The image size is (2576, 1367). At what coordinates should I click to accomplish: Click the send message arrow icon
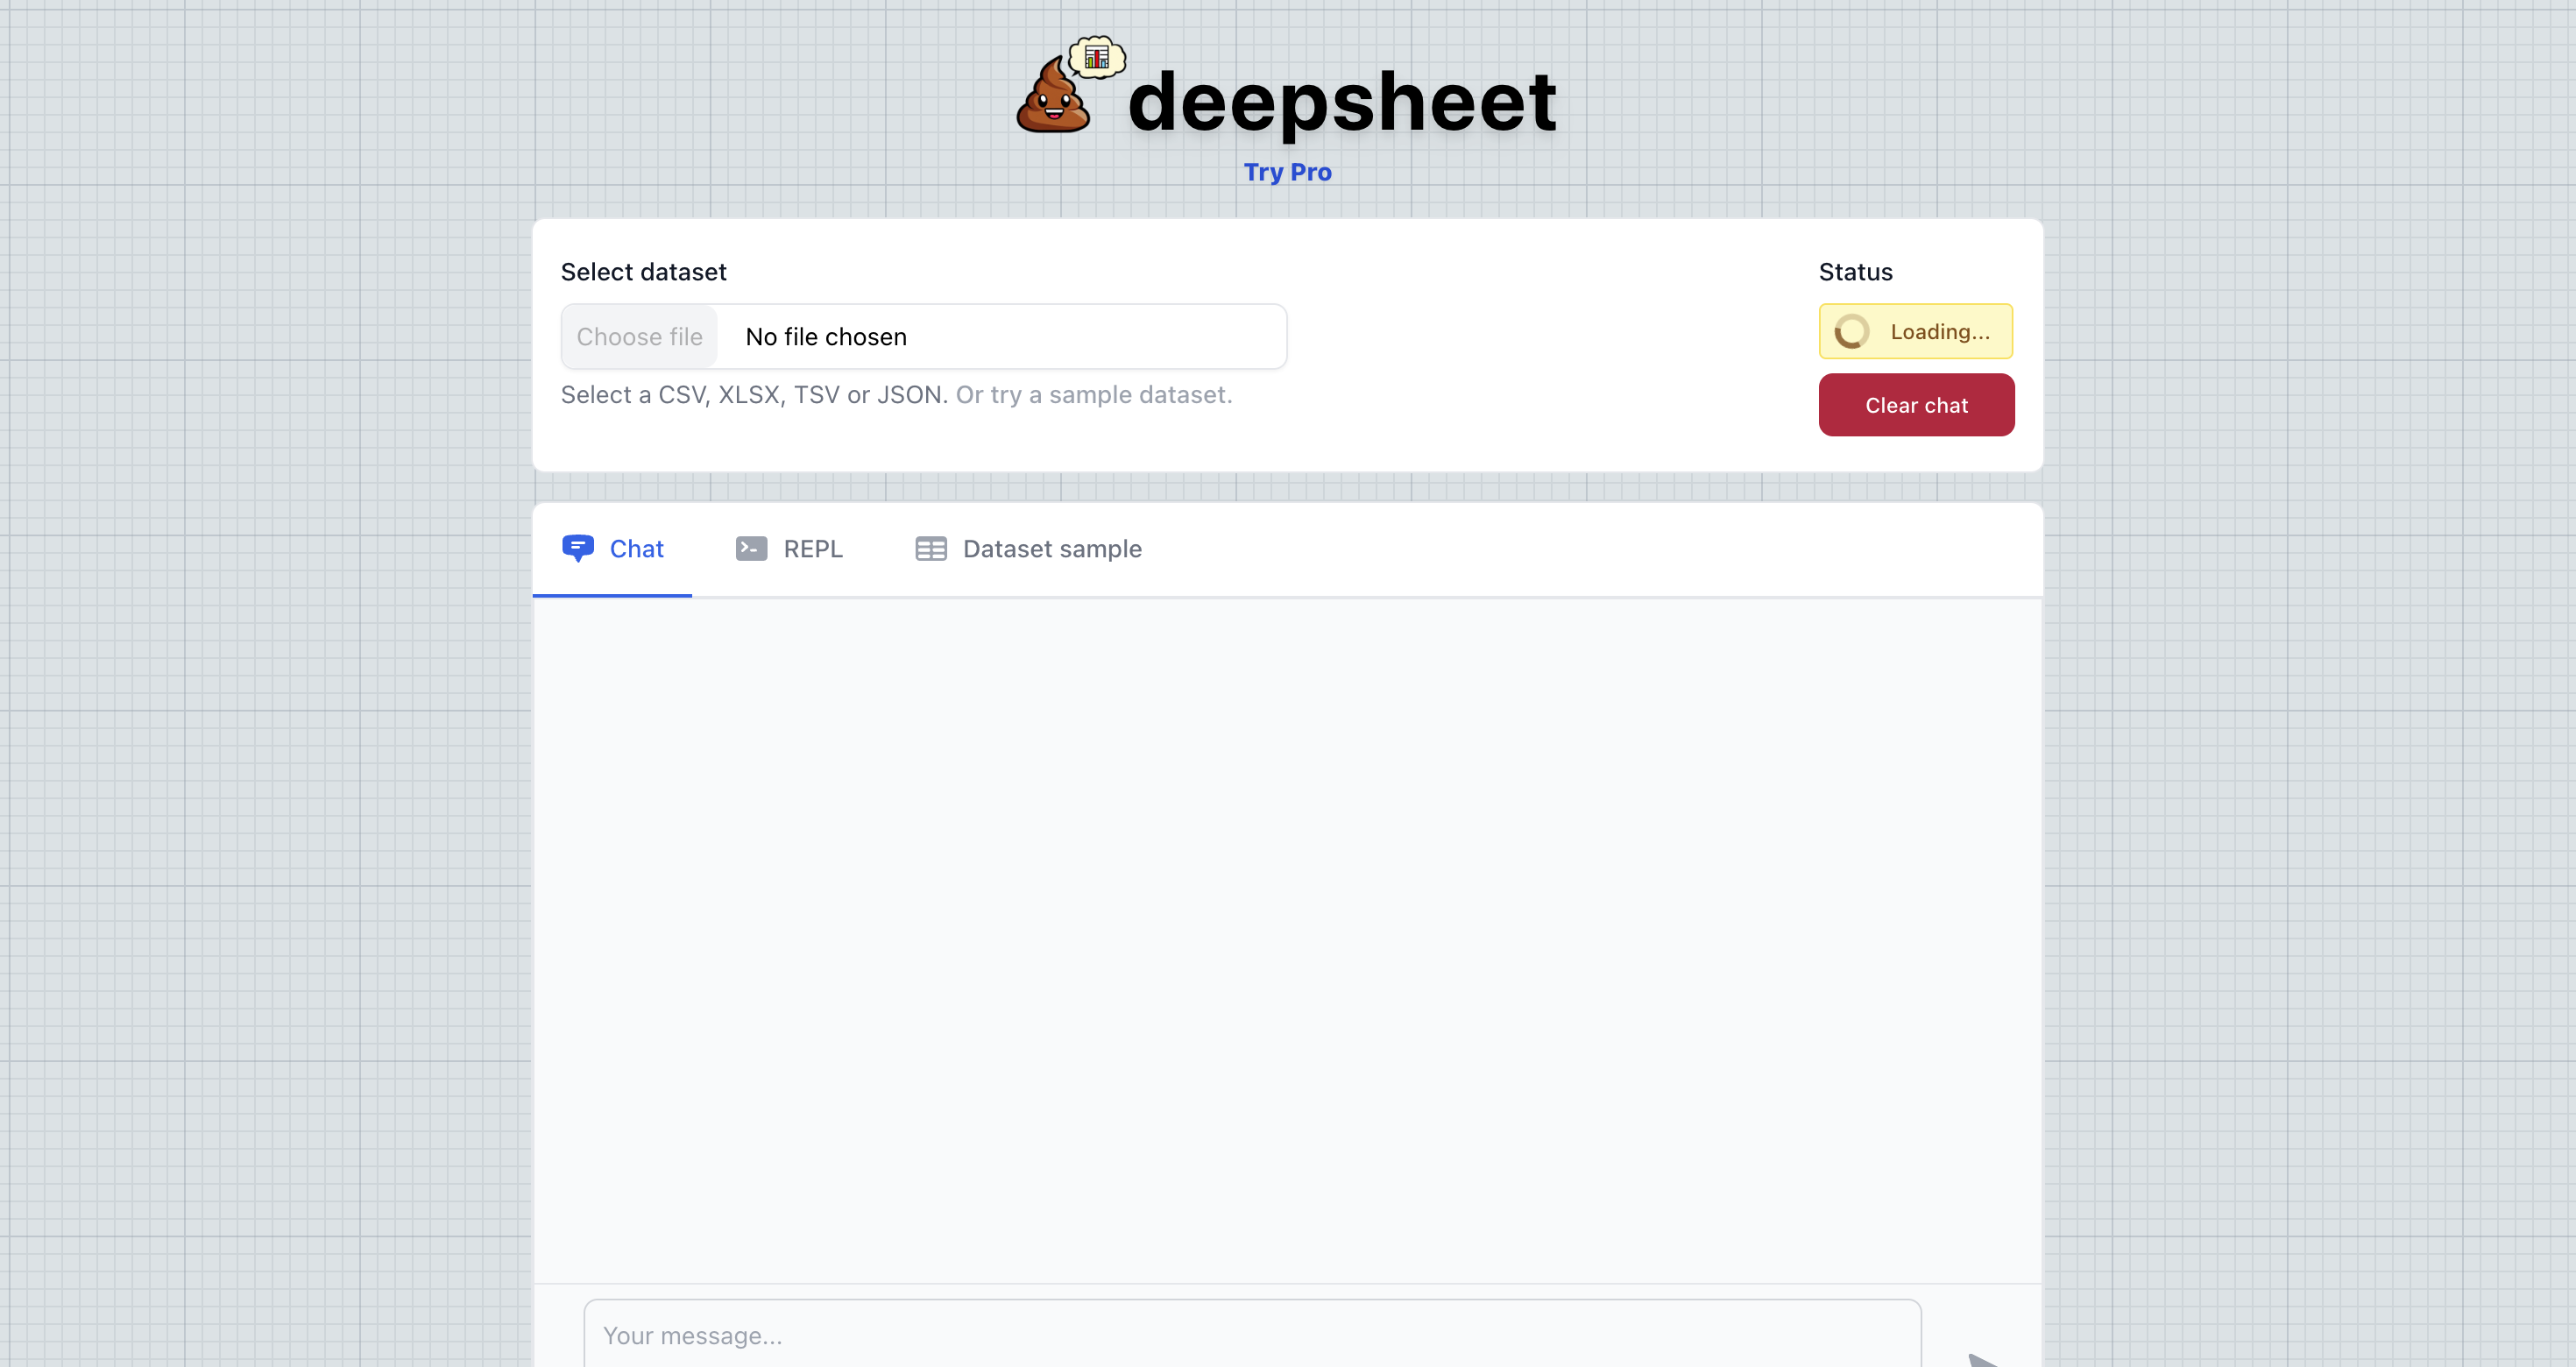[1984, 1359]
